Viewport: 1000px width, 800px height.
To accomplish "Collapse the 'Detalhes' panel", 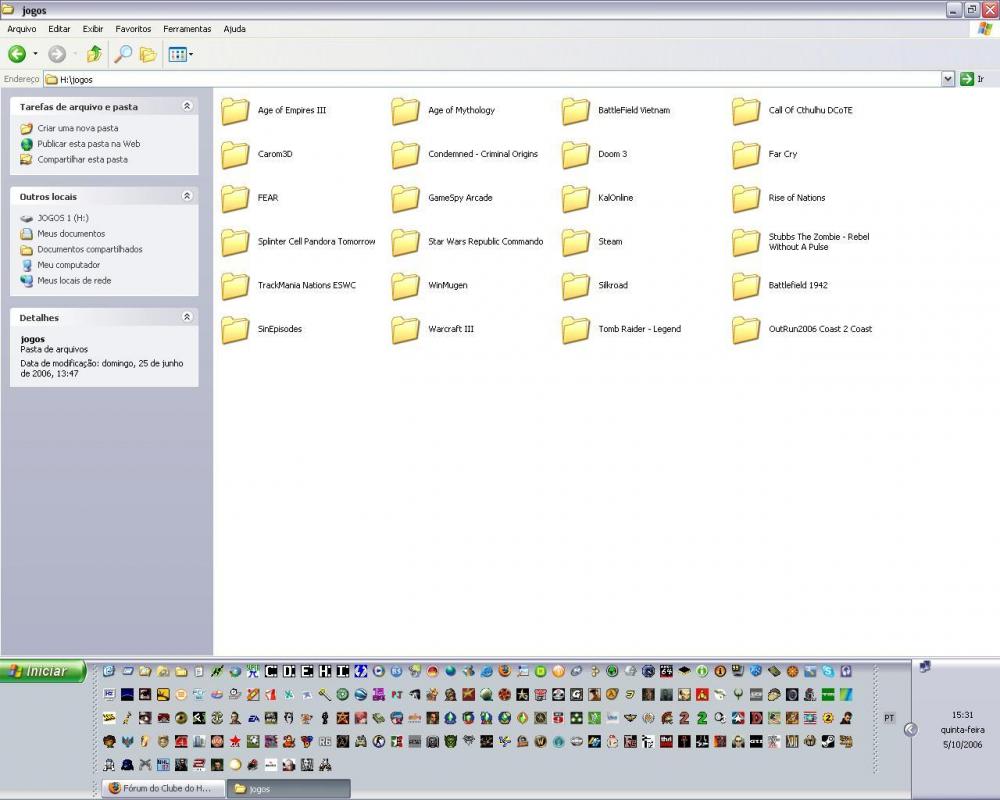I will tap(186, 317).
